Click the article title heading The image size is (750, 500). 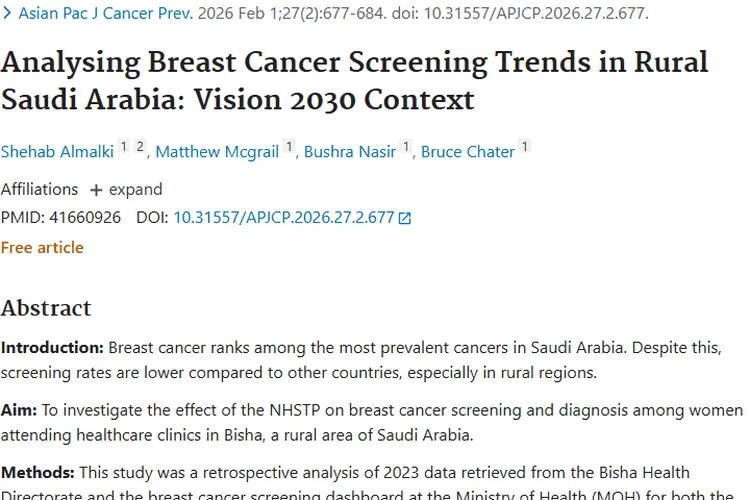click(x=354, y=80)
